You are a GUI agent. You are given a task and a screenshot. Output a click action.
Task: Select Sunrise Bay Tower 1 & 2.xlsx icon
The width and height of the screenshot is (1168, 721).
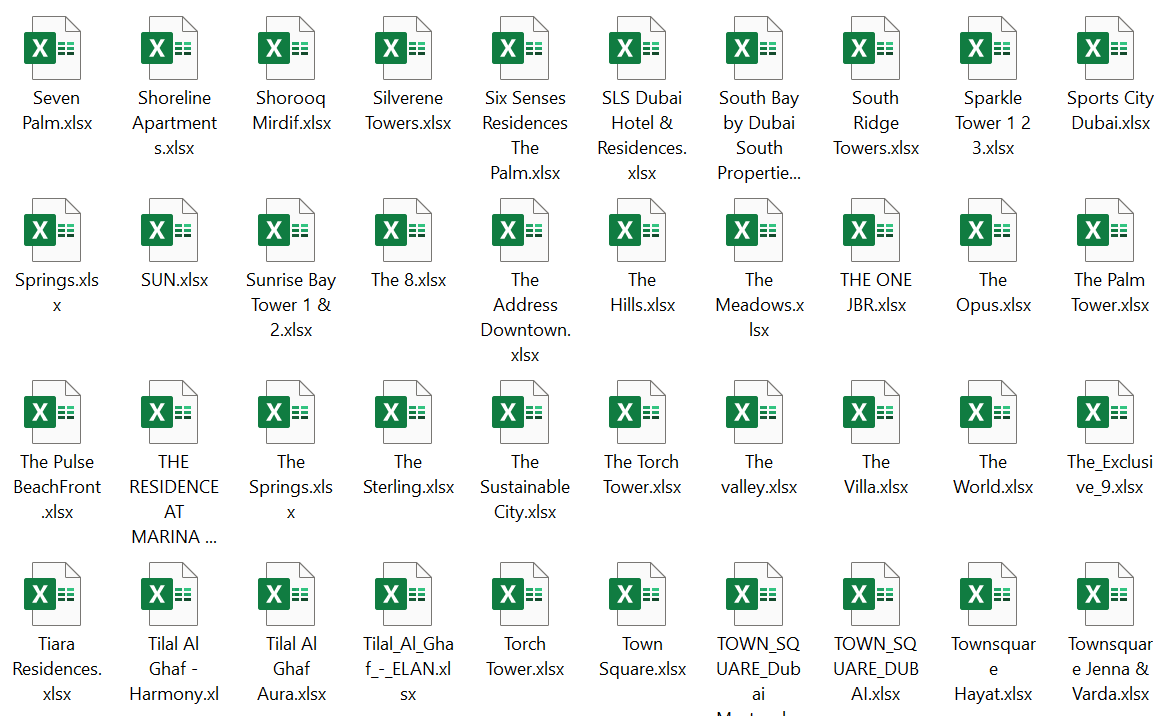(x=290, y=230)
